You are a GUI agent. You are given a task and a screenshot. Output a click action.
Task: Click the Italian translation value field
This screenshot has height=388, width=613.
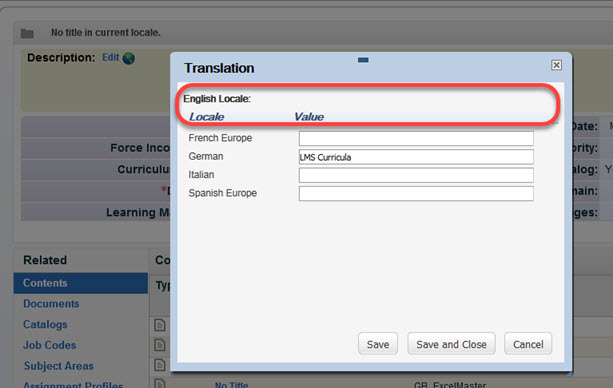click(x=416, y=175)
